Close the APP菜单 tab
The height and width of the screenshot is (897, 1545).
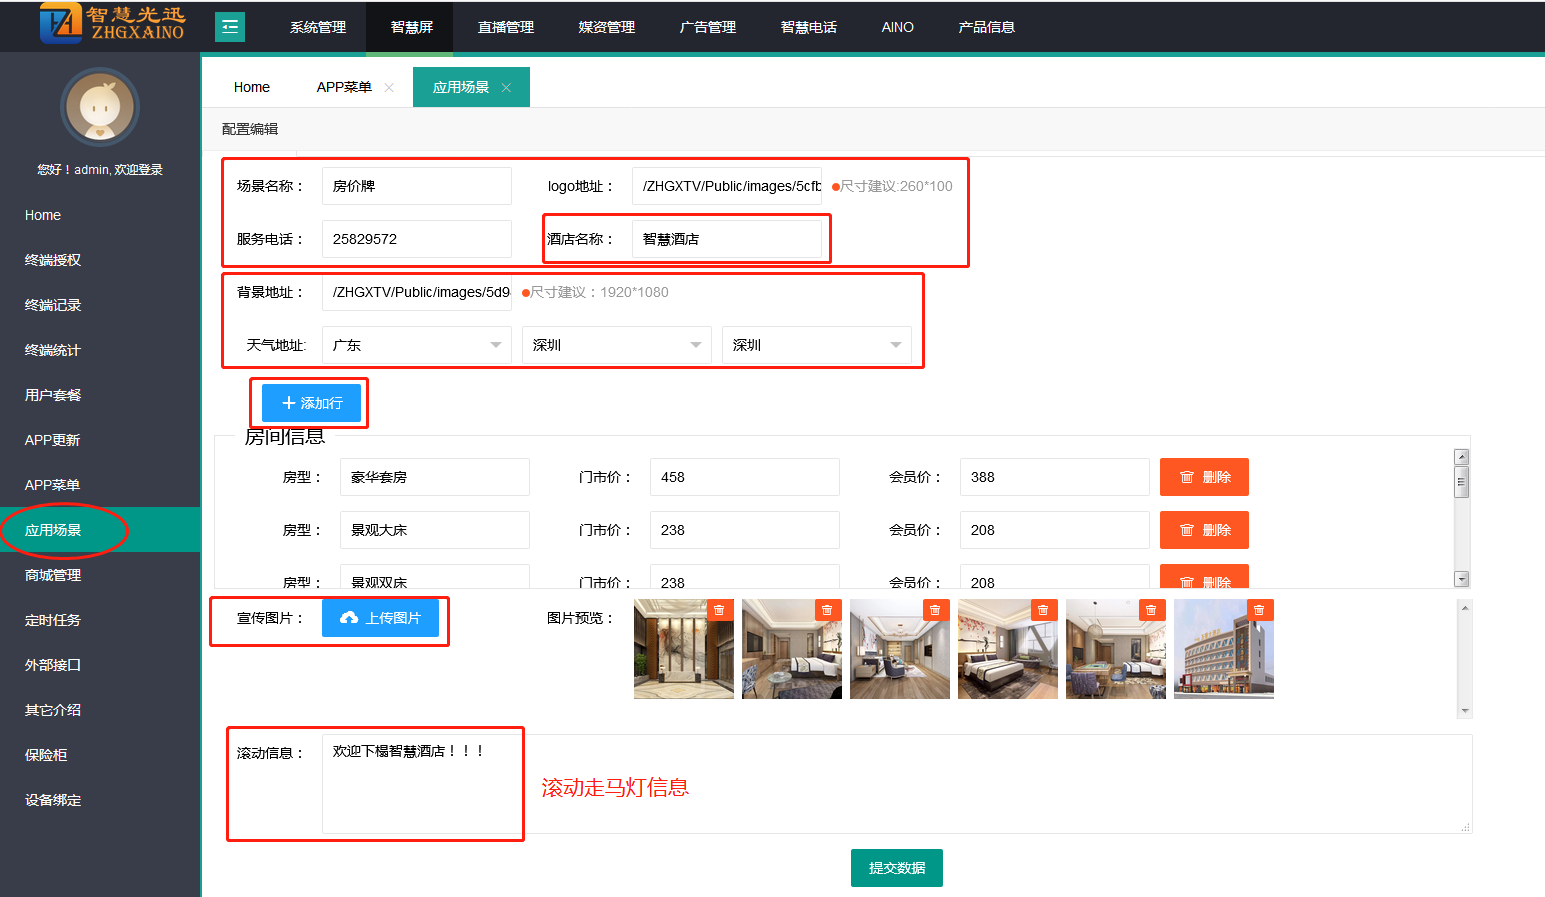[389, 88]
